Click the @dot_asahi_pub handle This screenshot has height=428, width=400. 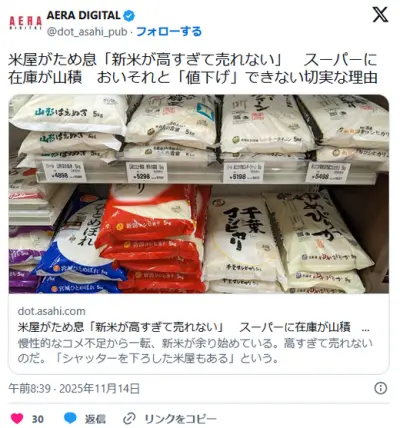pyautogui.click(x=87, y=32)
